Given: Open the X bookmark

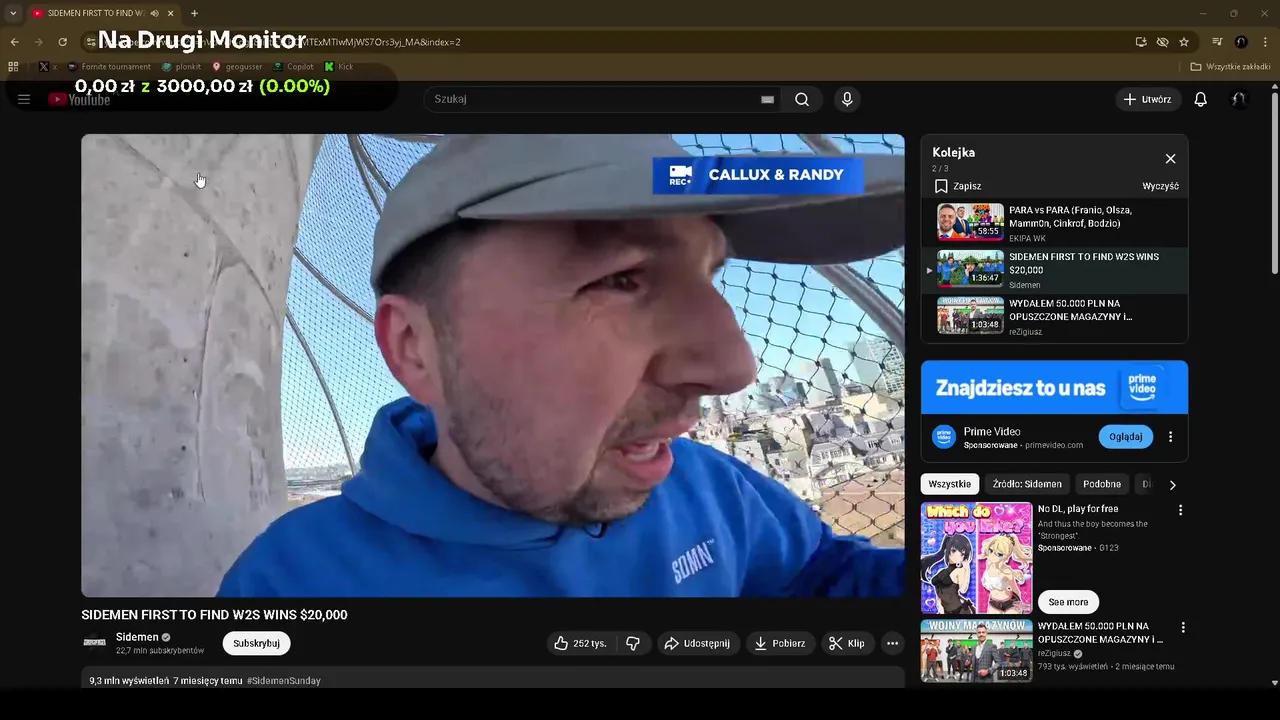Looking at the screenshot, I should pos(46,67).
